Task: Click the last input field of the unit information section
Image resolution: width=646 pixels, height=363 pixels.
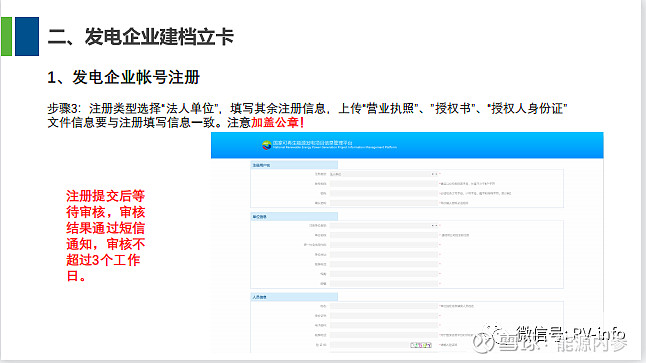Action: point(384,283)
